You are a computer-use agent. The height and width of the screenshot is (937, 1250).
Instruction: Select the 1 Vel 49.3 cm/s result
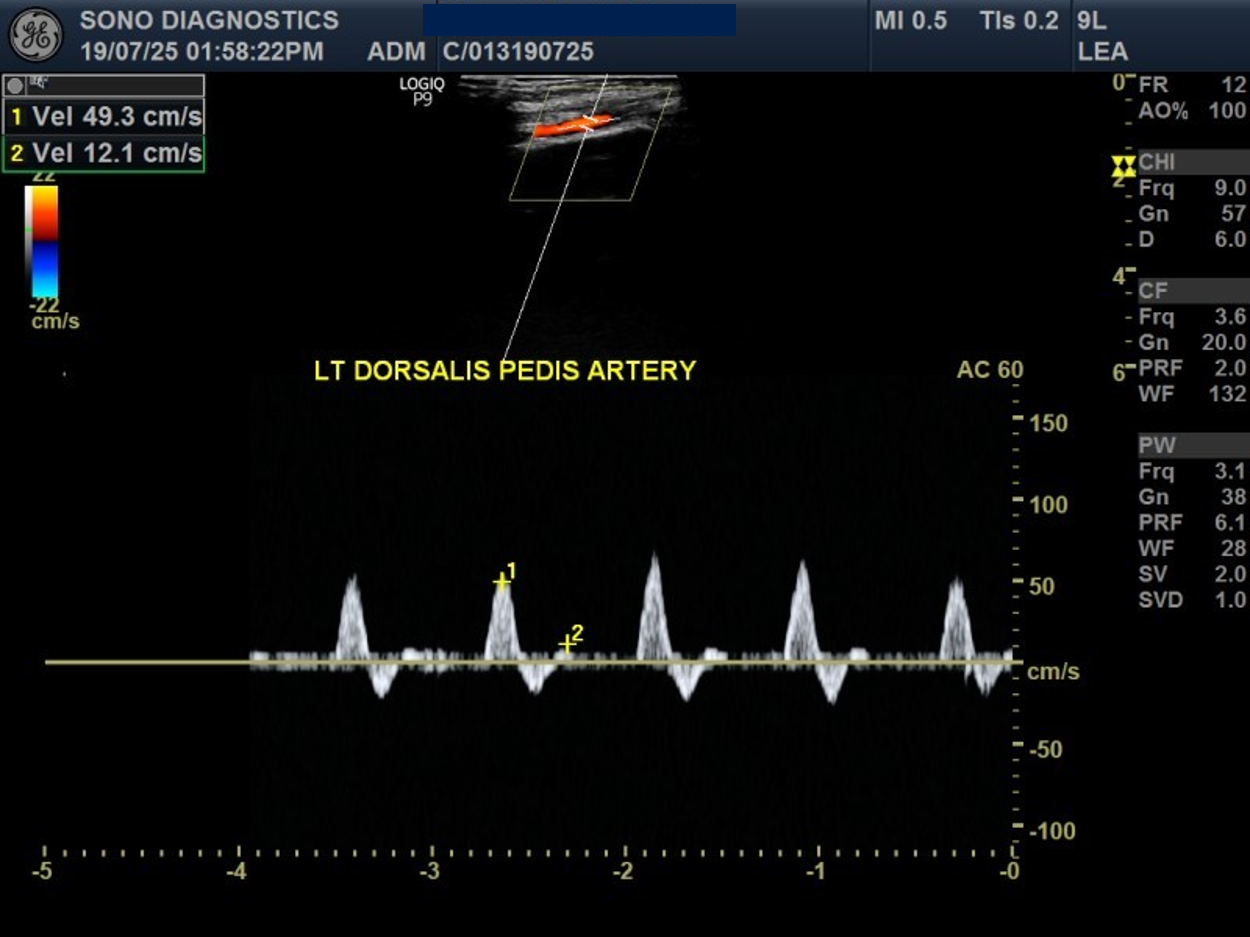(105, 117)
